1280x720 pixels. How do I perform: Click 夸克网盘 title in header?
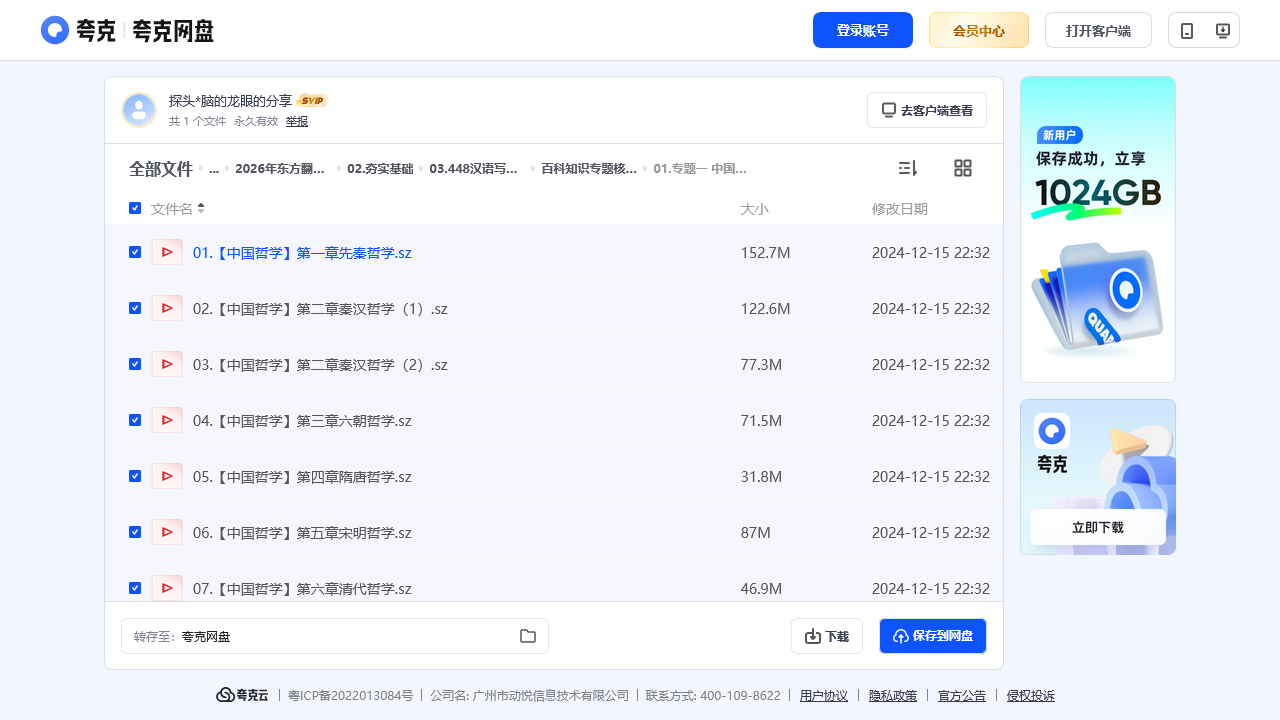pos(173,31)
